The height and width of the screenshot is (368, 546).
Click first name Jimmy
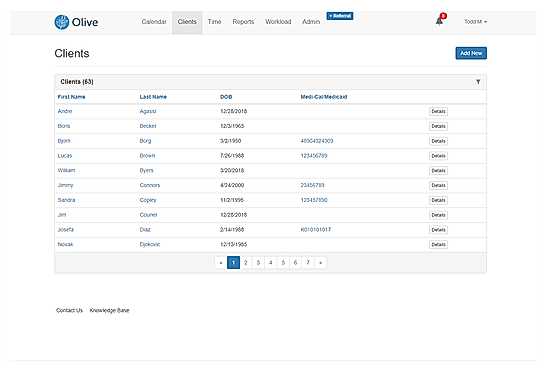(65, 185)
